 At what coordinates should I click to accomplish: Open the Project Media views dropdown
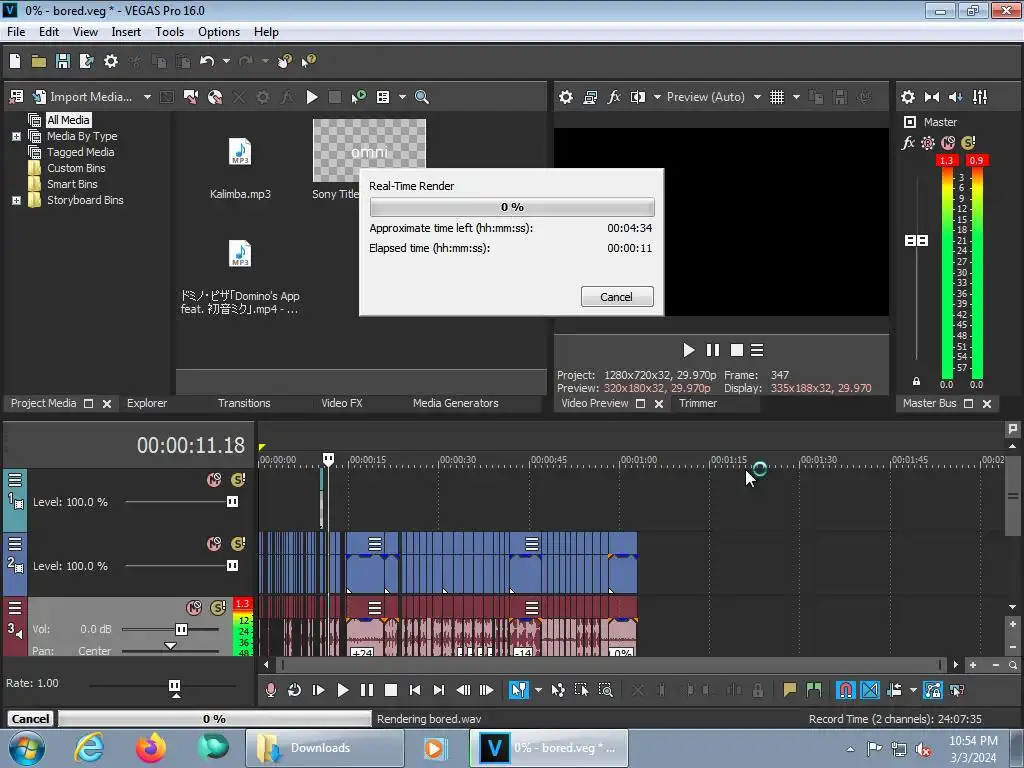[402, 97]
